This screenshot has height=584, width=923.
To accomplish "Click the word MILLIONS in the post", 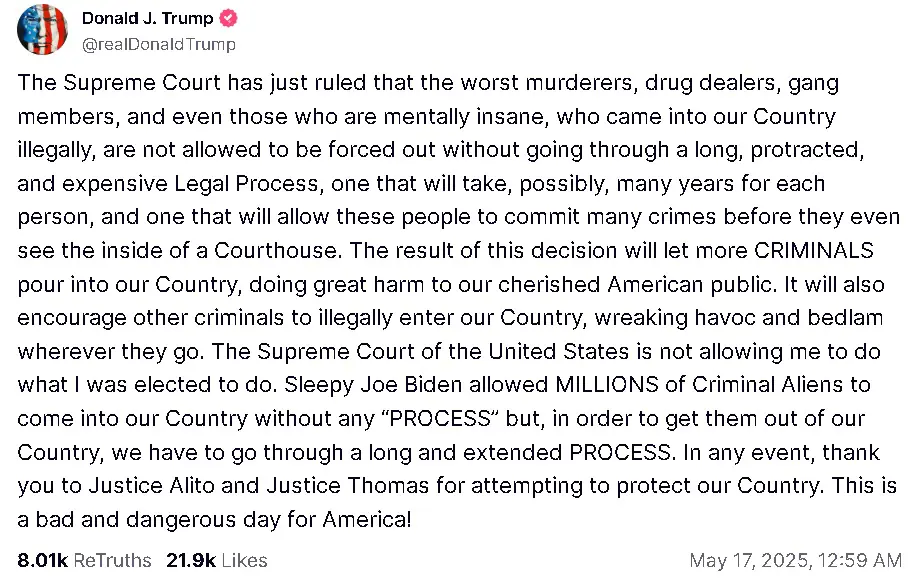I will tap(607, 384).
